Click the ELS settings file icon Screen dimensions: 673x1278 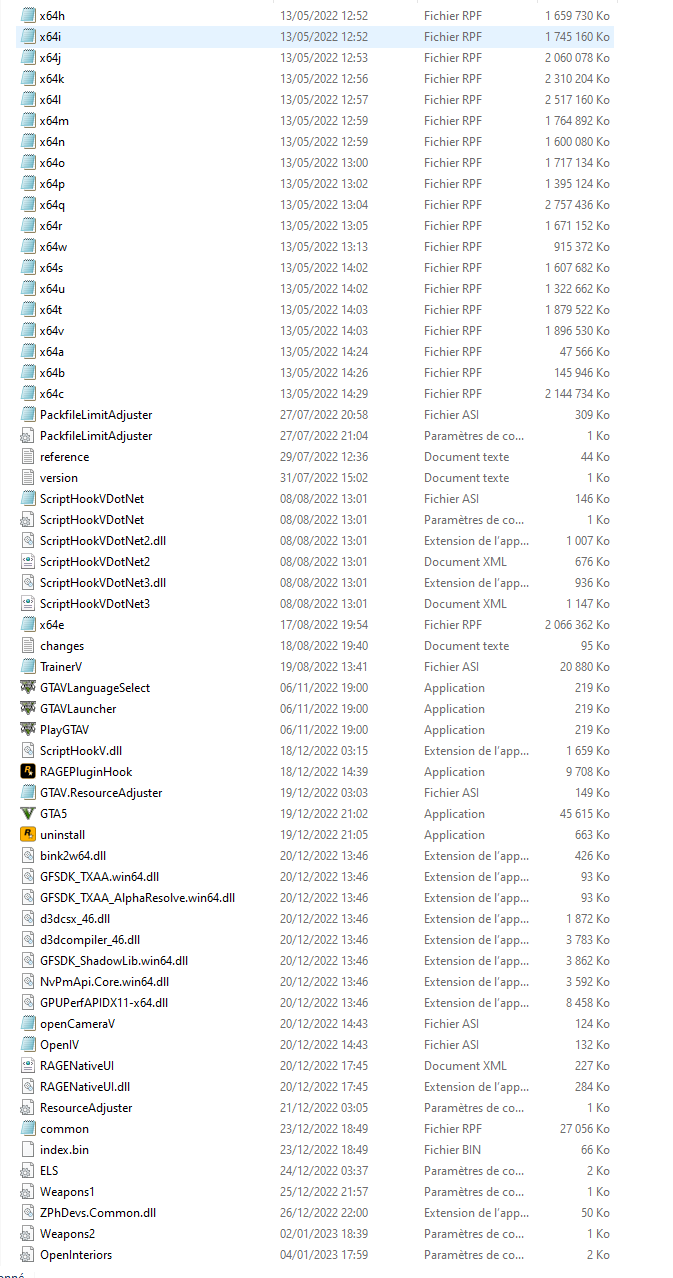(28, 1170)
